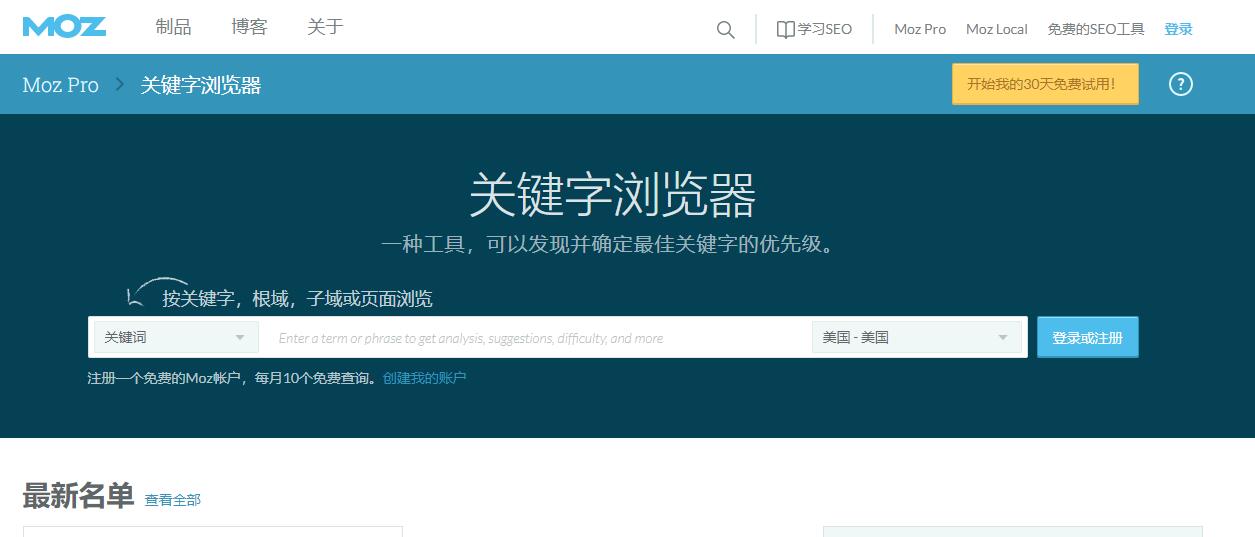This screenshot has height=537, width=1255.
Task: Click the note 注册一个免费的Moz帐户，每月10个免费查询。
Action: tap(235, 378)
